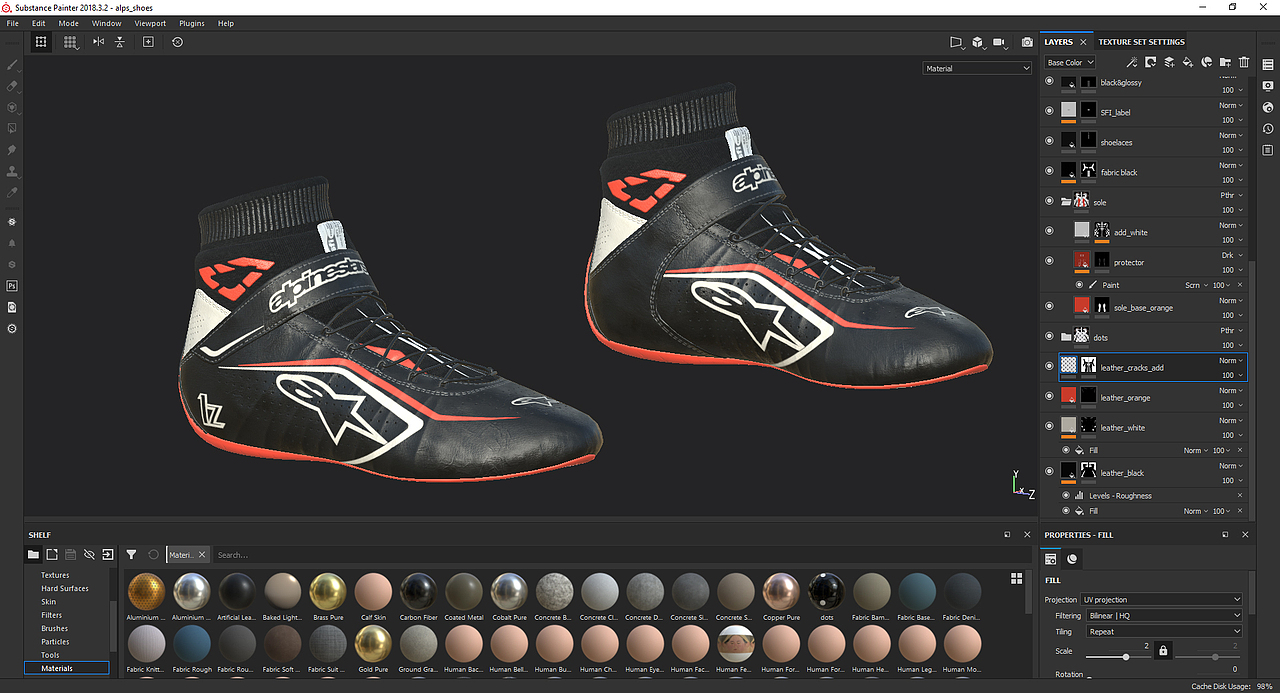This screenshot has height=693, width=1280.
Task: Click the add effect magic wand
Action: click(1132, 62)
